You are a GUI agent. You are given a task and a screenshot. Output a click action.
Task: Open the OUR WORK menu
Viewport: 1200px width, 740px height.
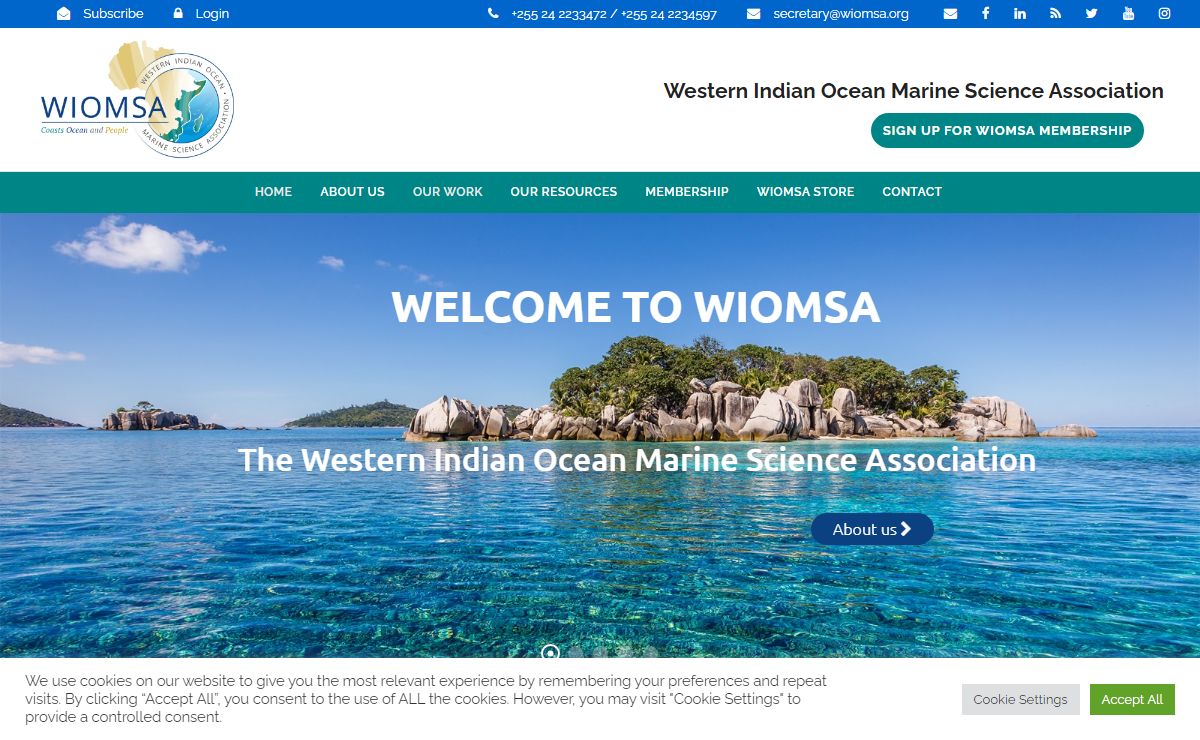[x=448, y=192]
